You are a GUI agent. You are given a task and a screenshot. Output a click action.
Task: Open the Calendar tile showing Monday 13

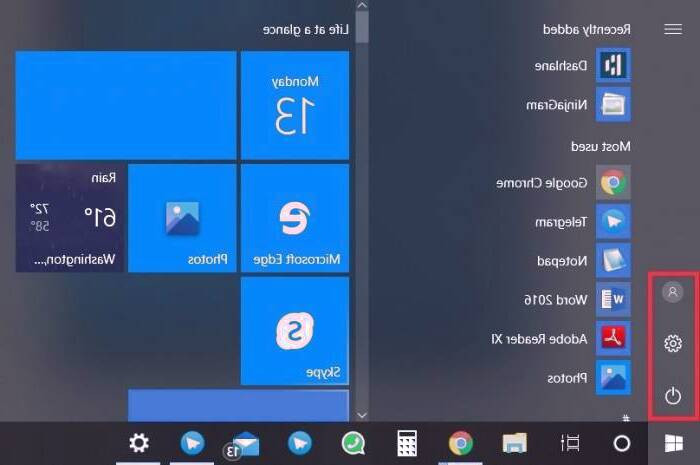tap(294, 105)
